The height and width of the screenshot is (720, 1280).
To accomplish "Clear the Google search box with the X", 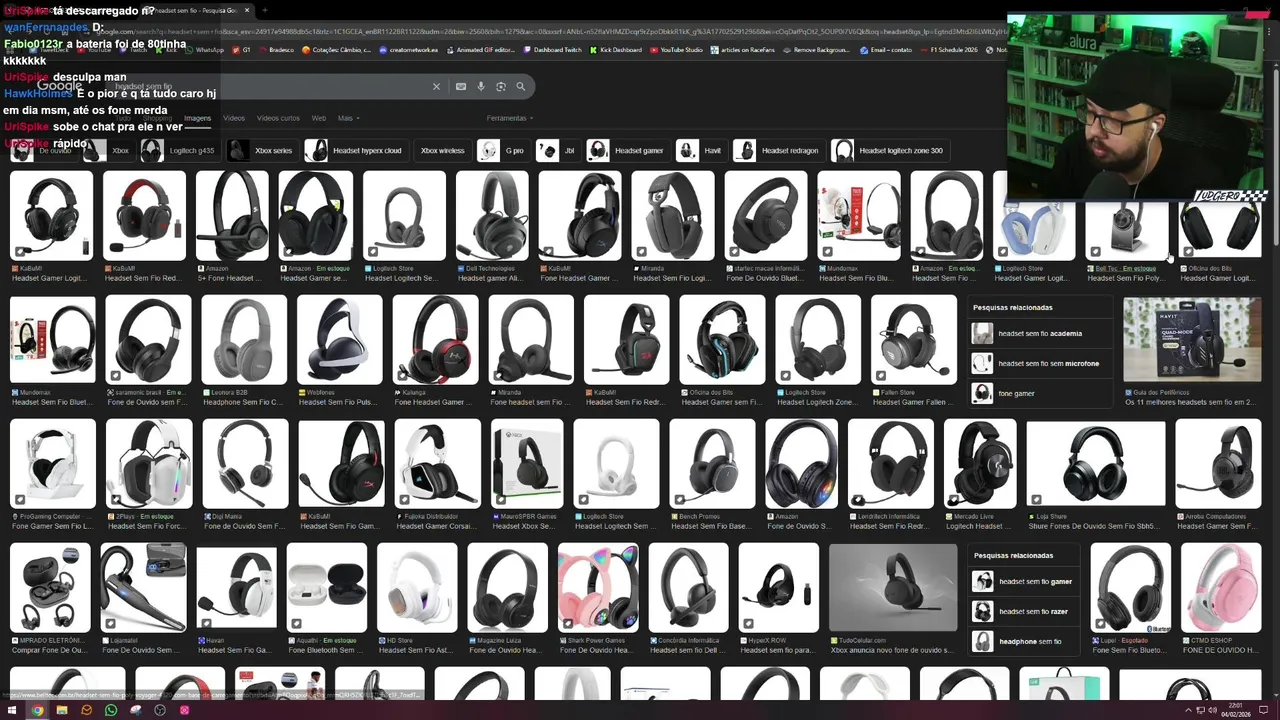I will click(x=436, y=87).
